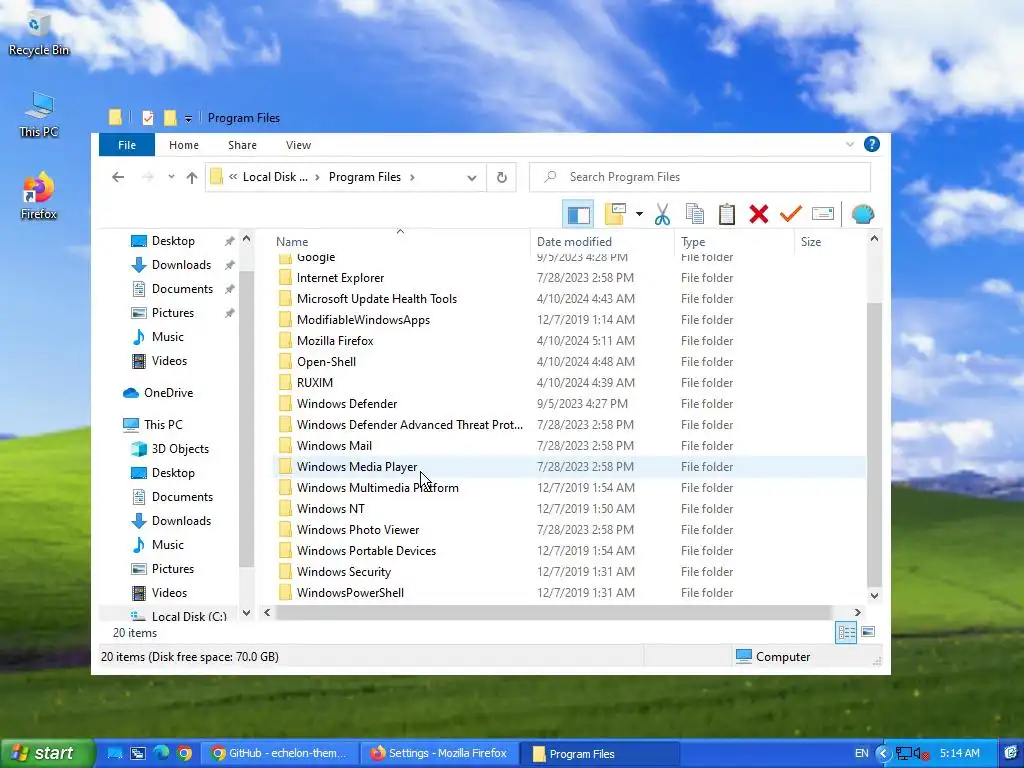Image resolution: width=1024 pixels, height=768 pixels.
Task: Click the orange checkmark Properties icon
Action: pyautogui.click(x=790, y=214)
